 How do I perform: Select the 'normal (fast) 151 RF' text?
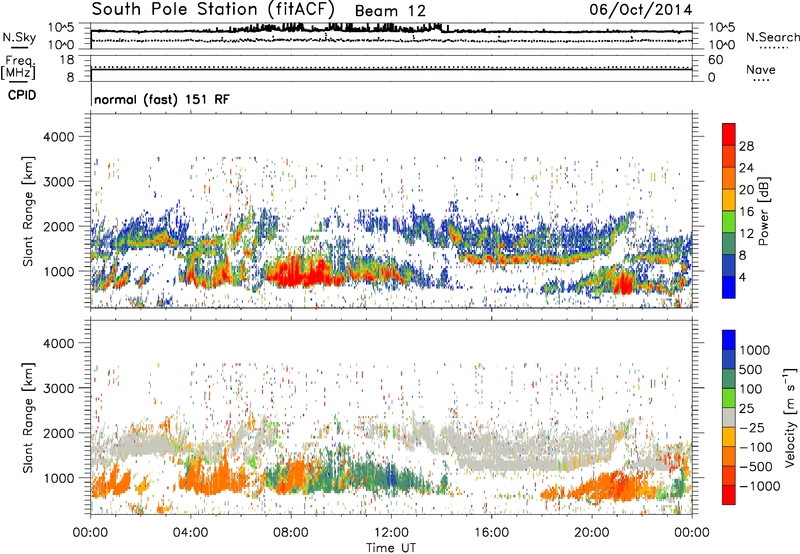tap(162, 99)
